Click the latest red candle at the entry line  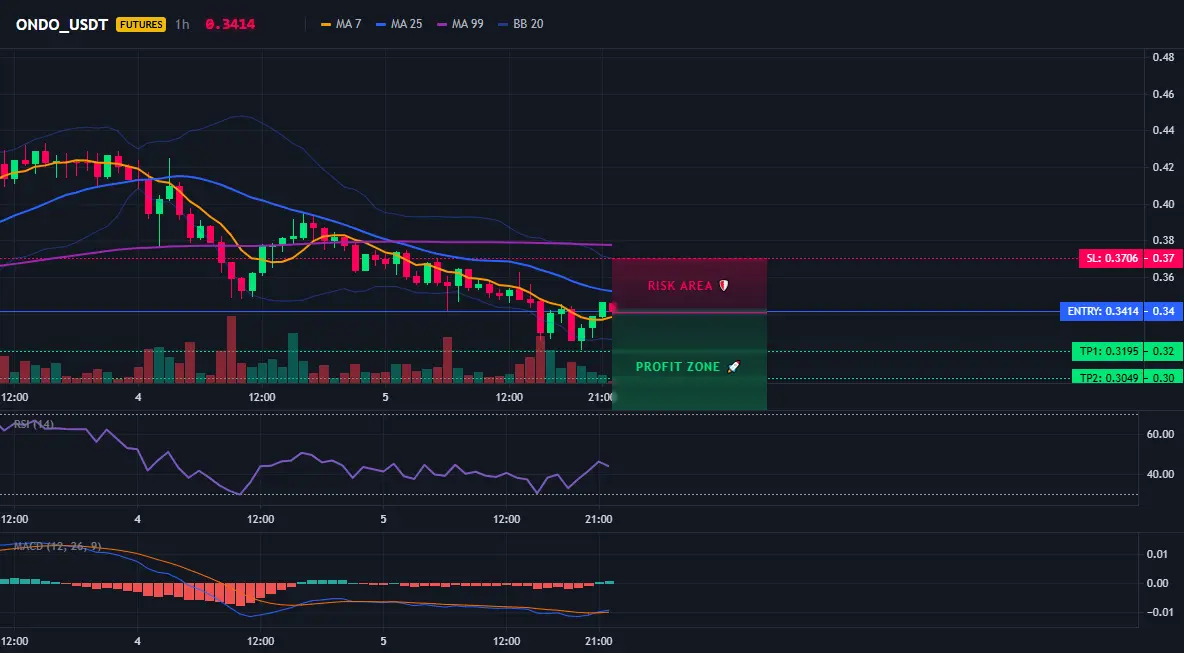(x=612, y=307)
